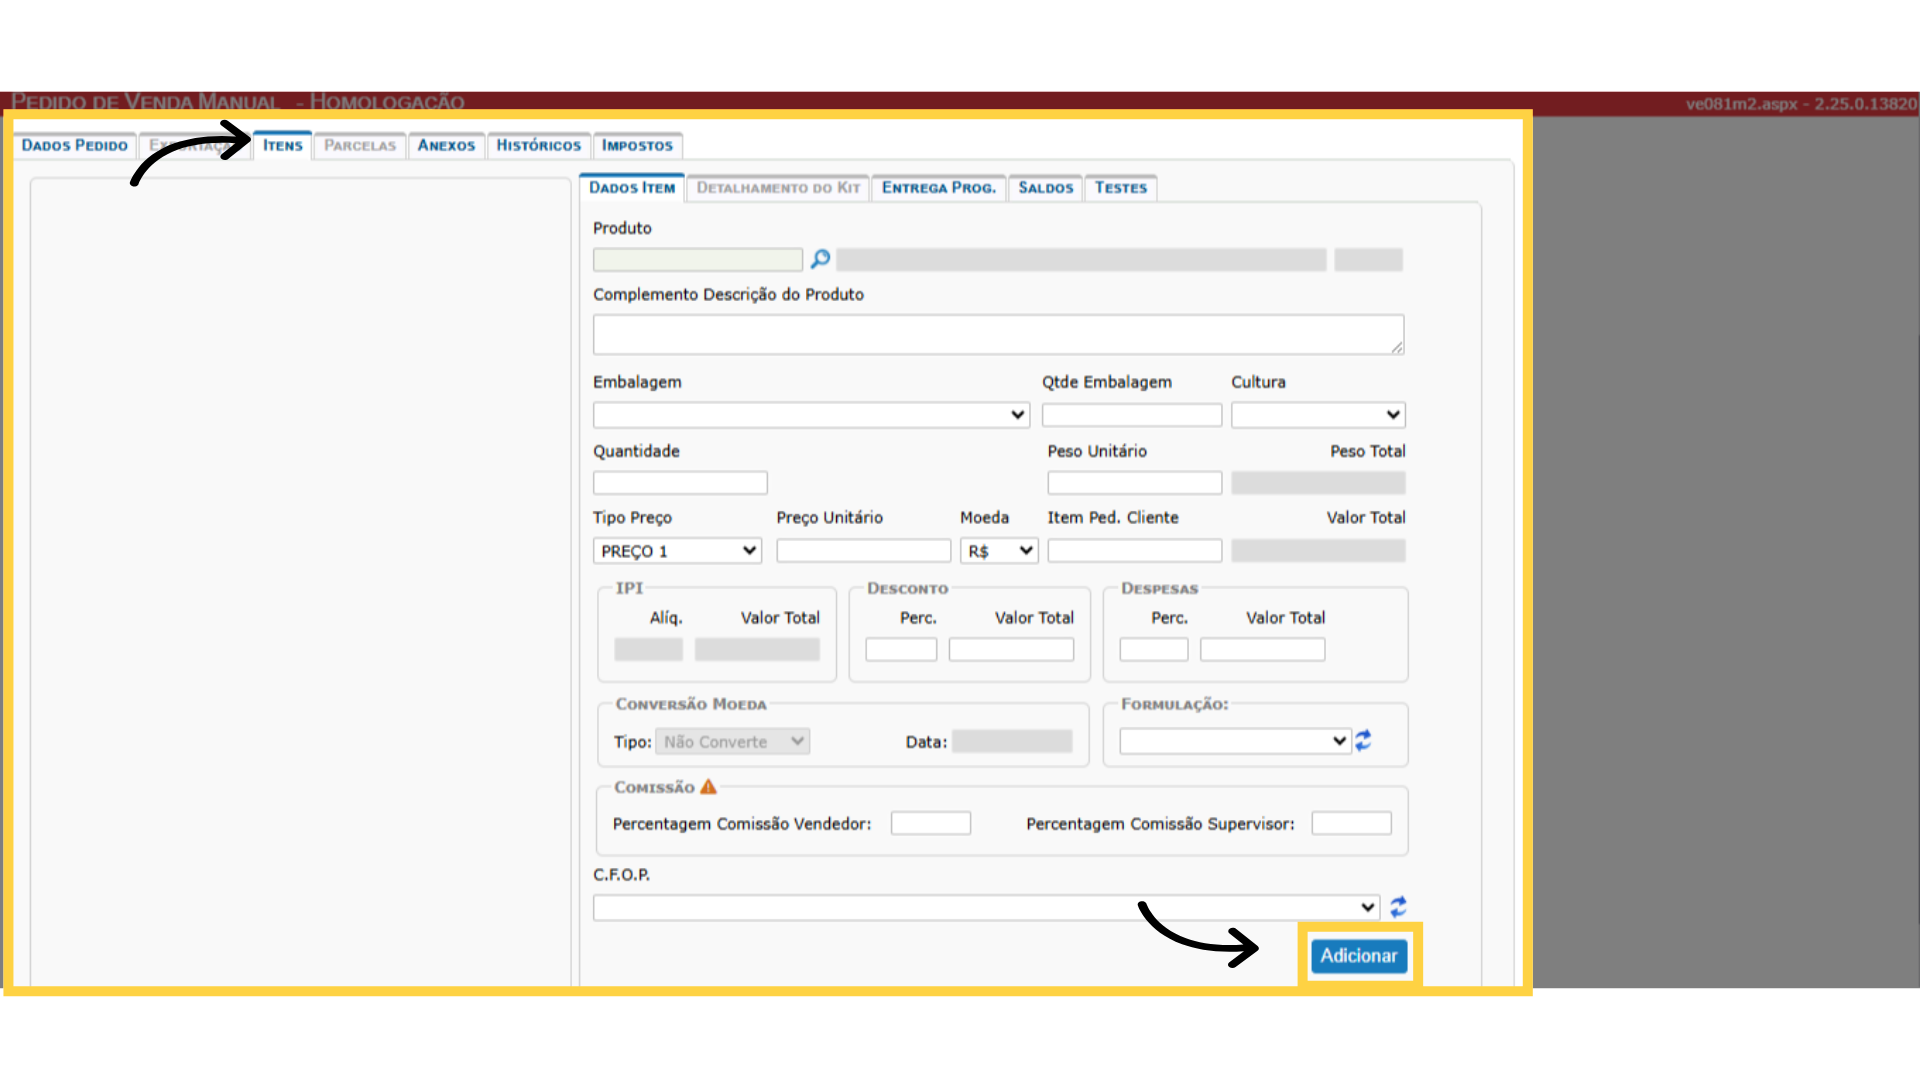Open the Embalagem dropdown

coord(811,415)
